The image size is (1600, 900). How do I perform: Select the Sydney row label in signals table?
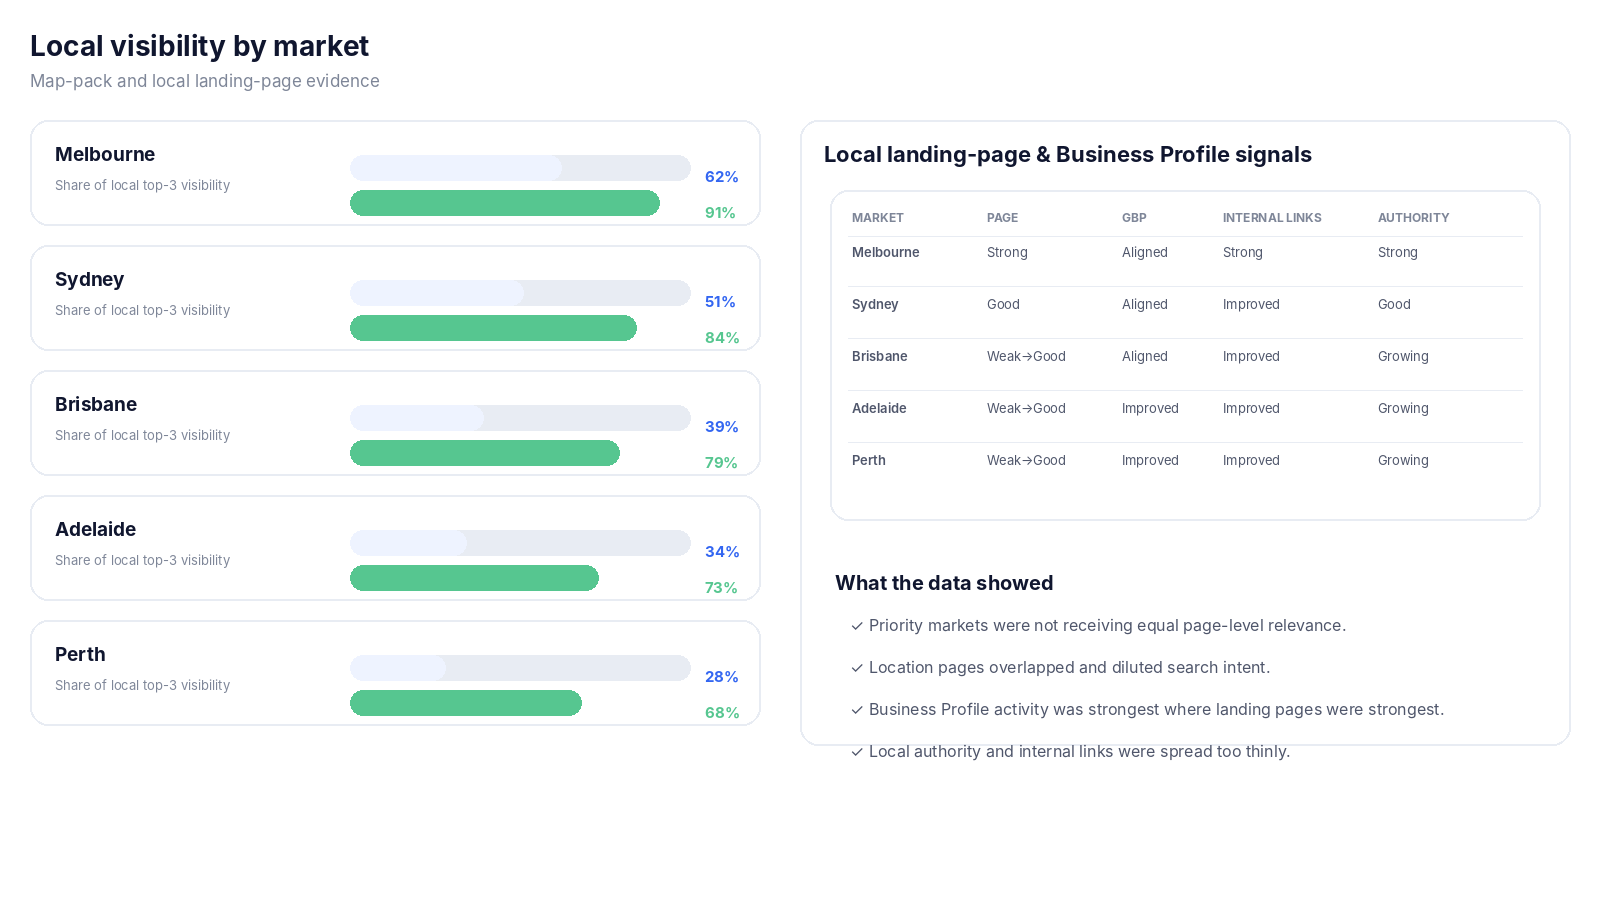[x=875, y=305]
